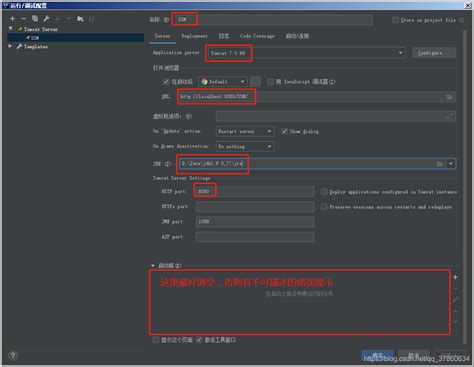The image size is (474, 367).
Task: Toggle the activate tool window checkbox
Action: pyautogui.click(x=199, y=340)
